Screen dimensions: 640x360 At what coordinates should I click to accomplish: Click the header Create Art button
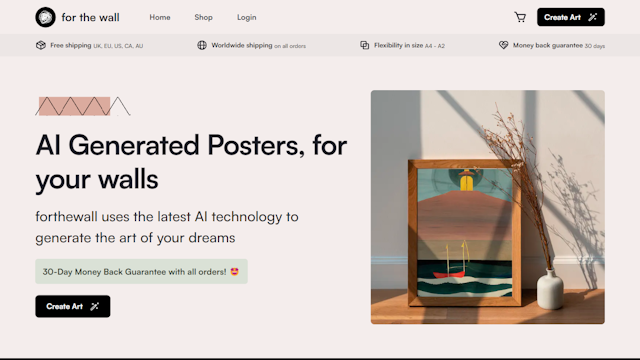(571, 17)
